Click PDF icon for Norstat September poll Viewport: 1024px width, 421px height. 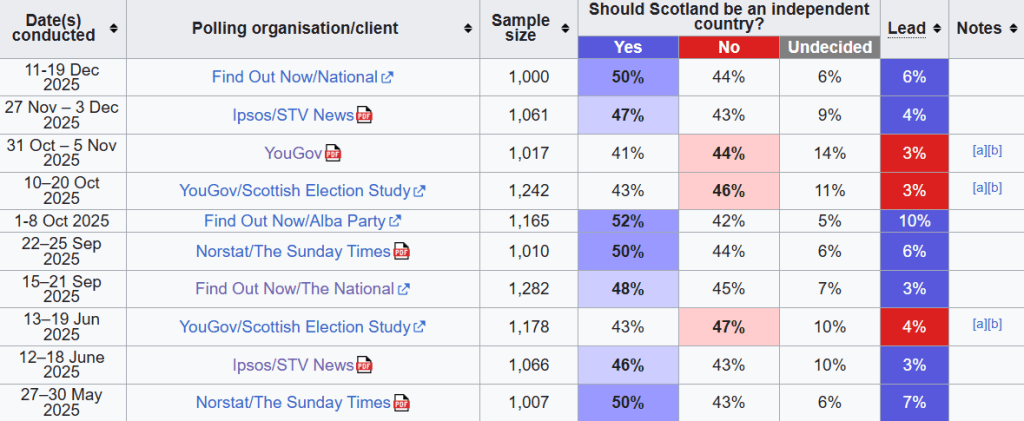tap(400, 251)
